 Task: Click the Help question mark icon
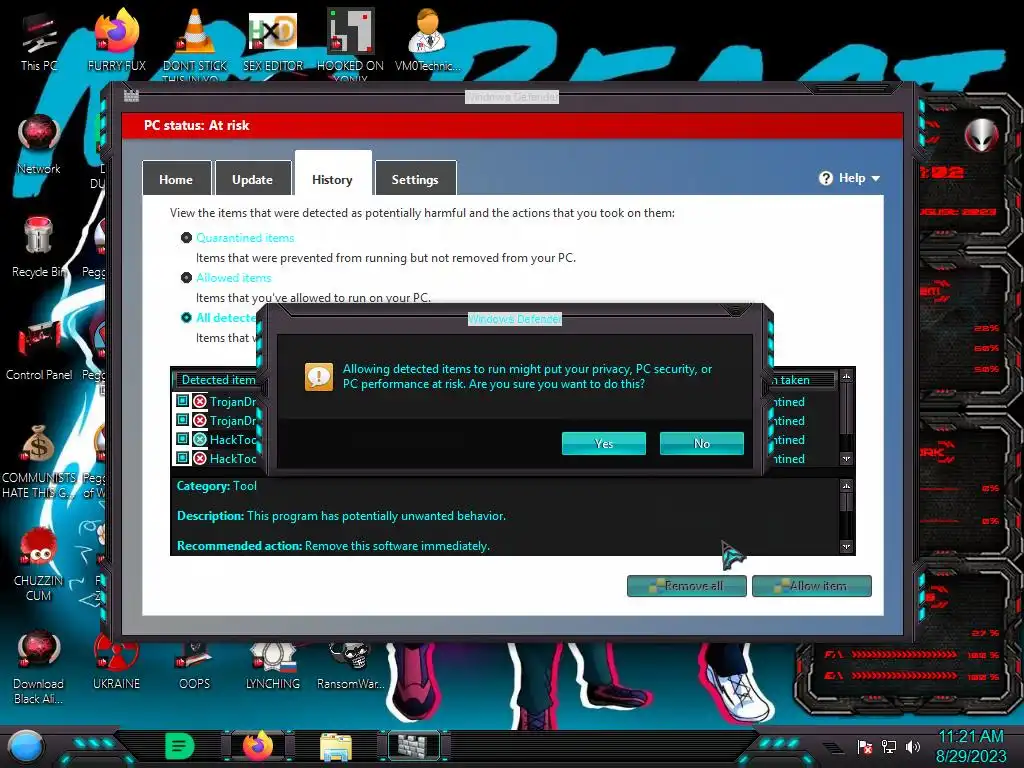(x=825, y=178)
